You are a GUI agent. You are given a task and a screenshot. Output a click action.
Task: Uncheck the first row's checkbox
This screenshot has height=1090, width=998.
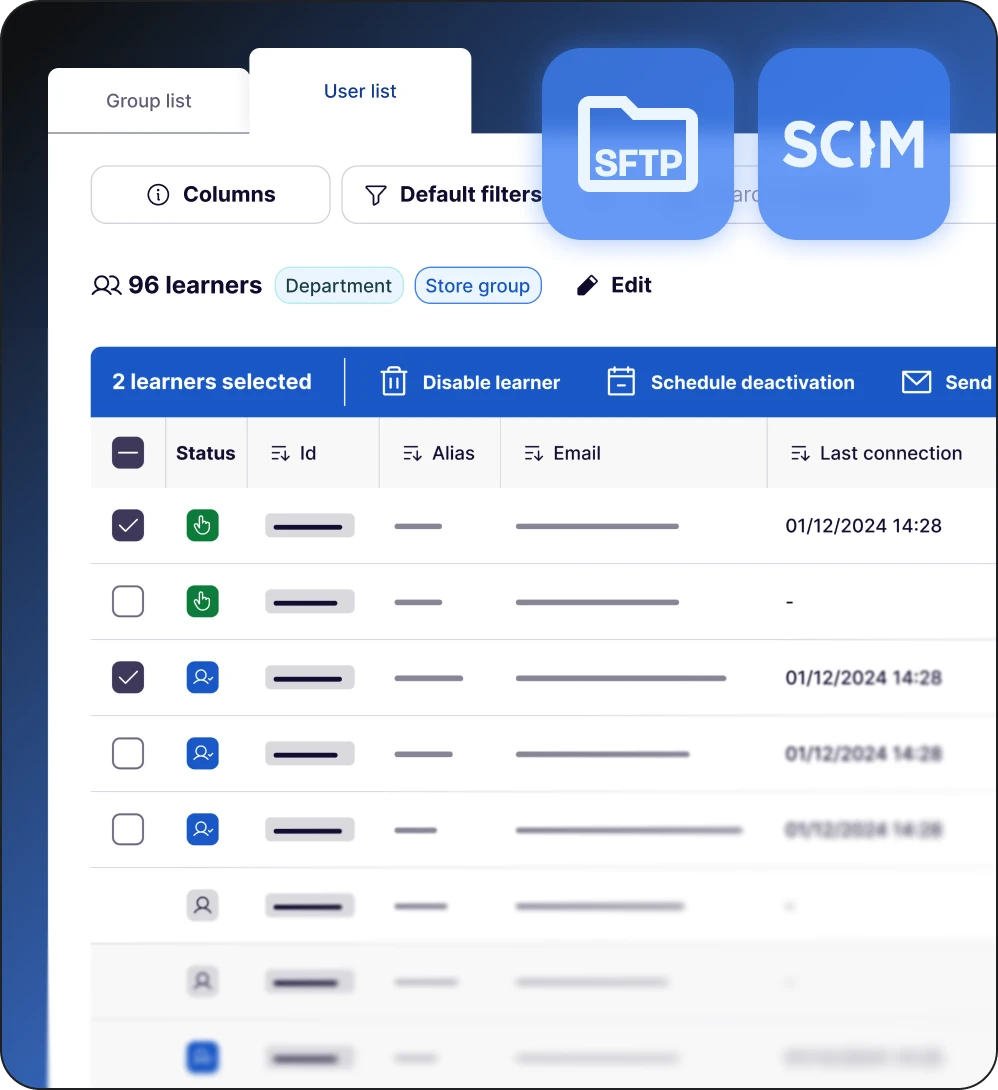coord(128,525)
